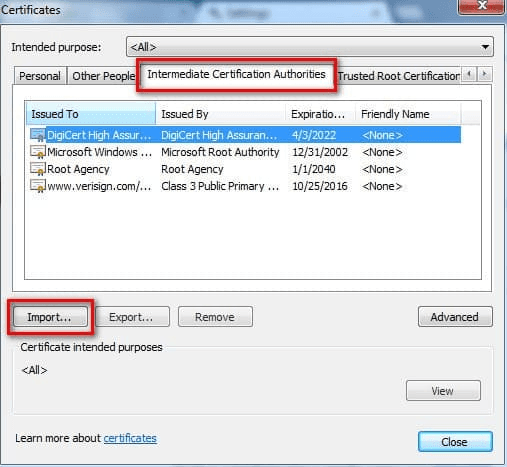Click the DigiCert High Assurance certificate icon
Screen dimensions: 507x467
point(38,135)
